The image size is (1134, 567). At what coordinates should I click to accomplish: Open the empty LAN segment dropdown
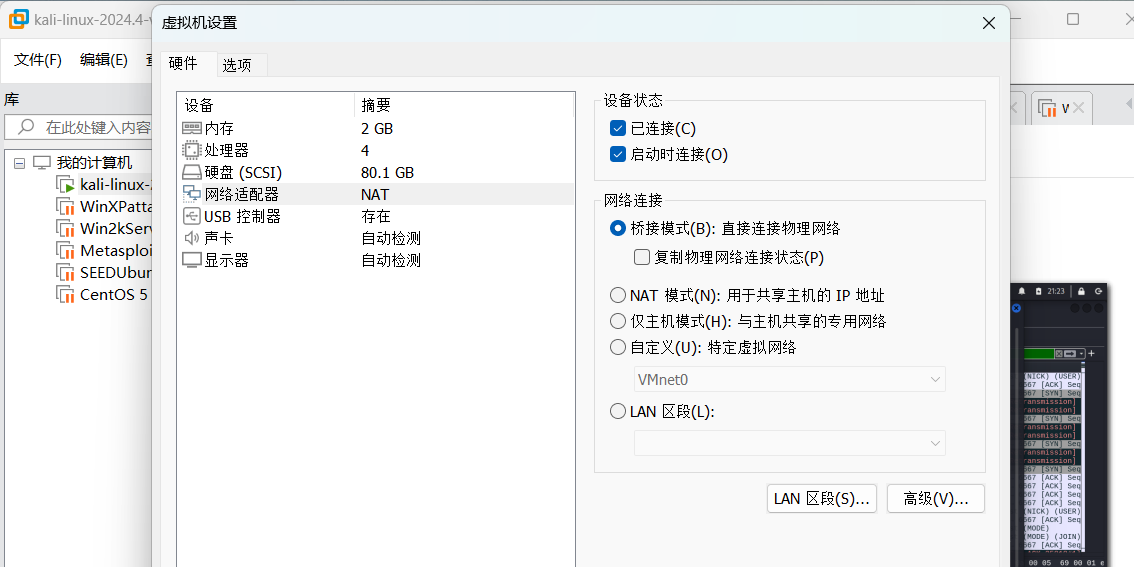(x=790, y=443)
